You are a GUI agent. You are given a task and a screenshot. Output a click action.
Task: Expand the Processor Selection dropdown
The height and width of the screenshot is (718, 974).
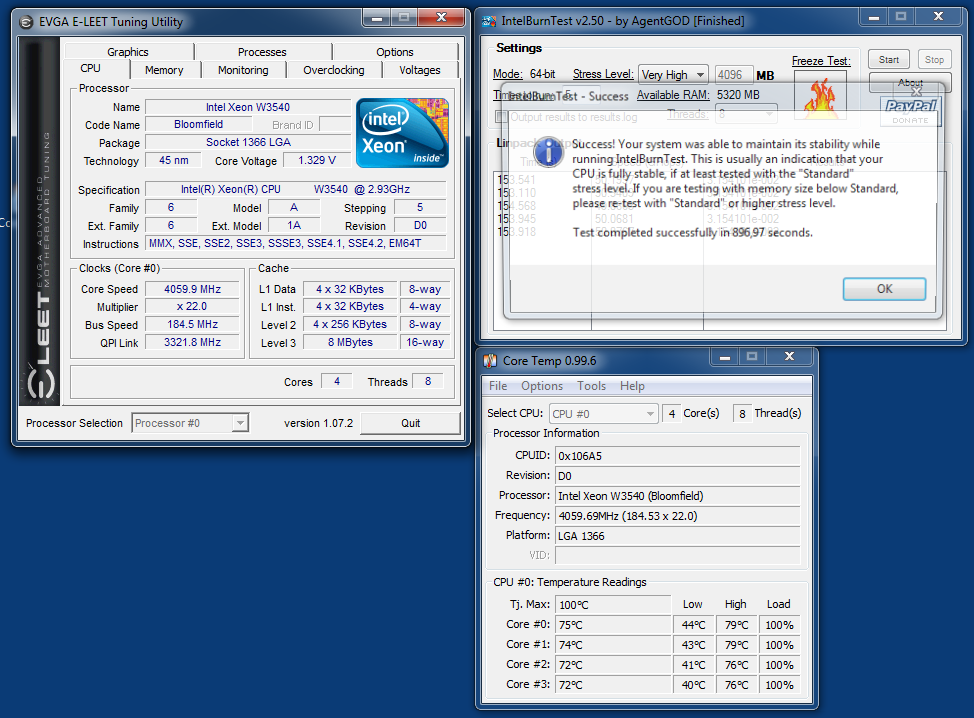tap(240, 423)
